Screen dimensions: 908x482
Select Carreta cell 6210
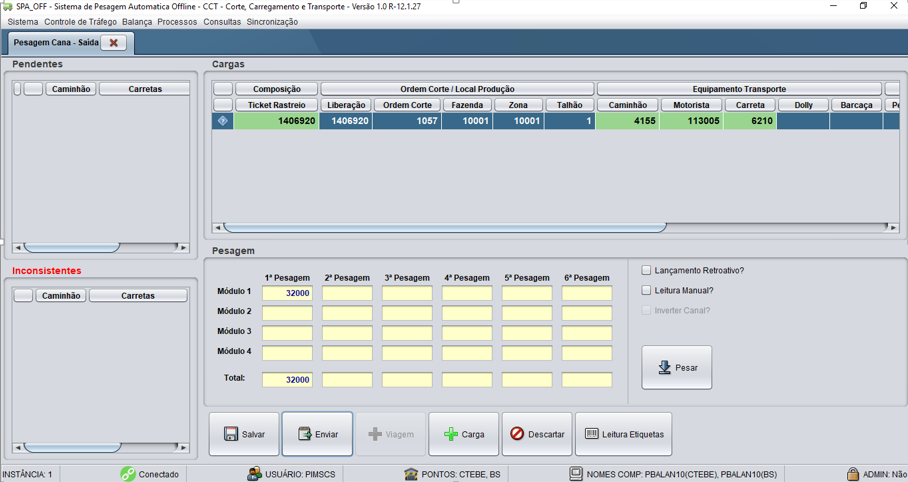(750, 120)
